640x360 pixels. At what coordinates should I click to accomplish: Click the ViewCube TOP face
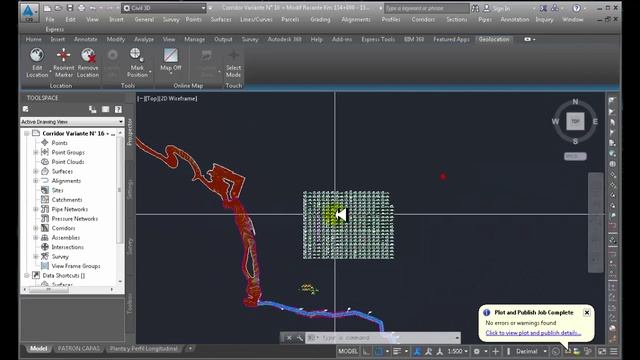[x=575, y=121]
